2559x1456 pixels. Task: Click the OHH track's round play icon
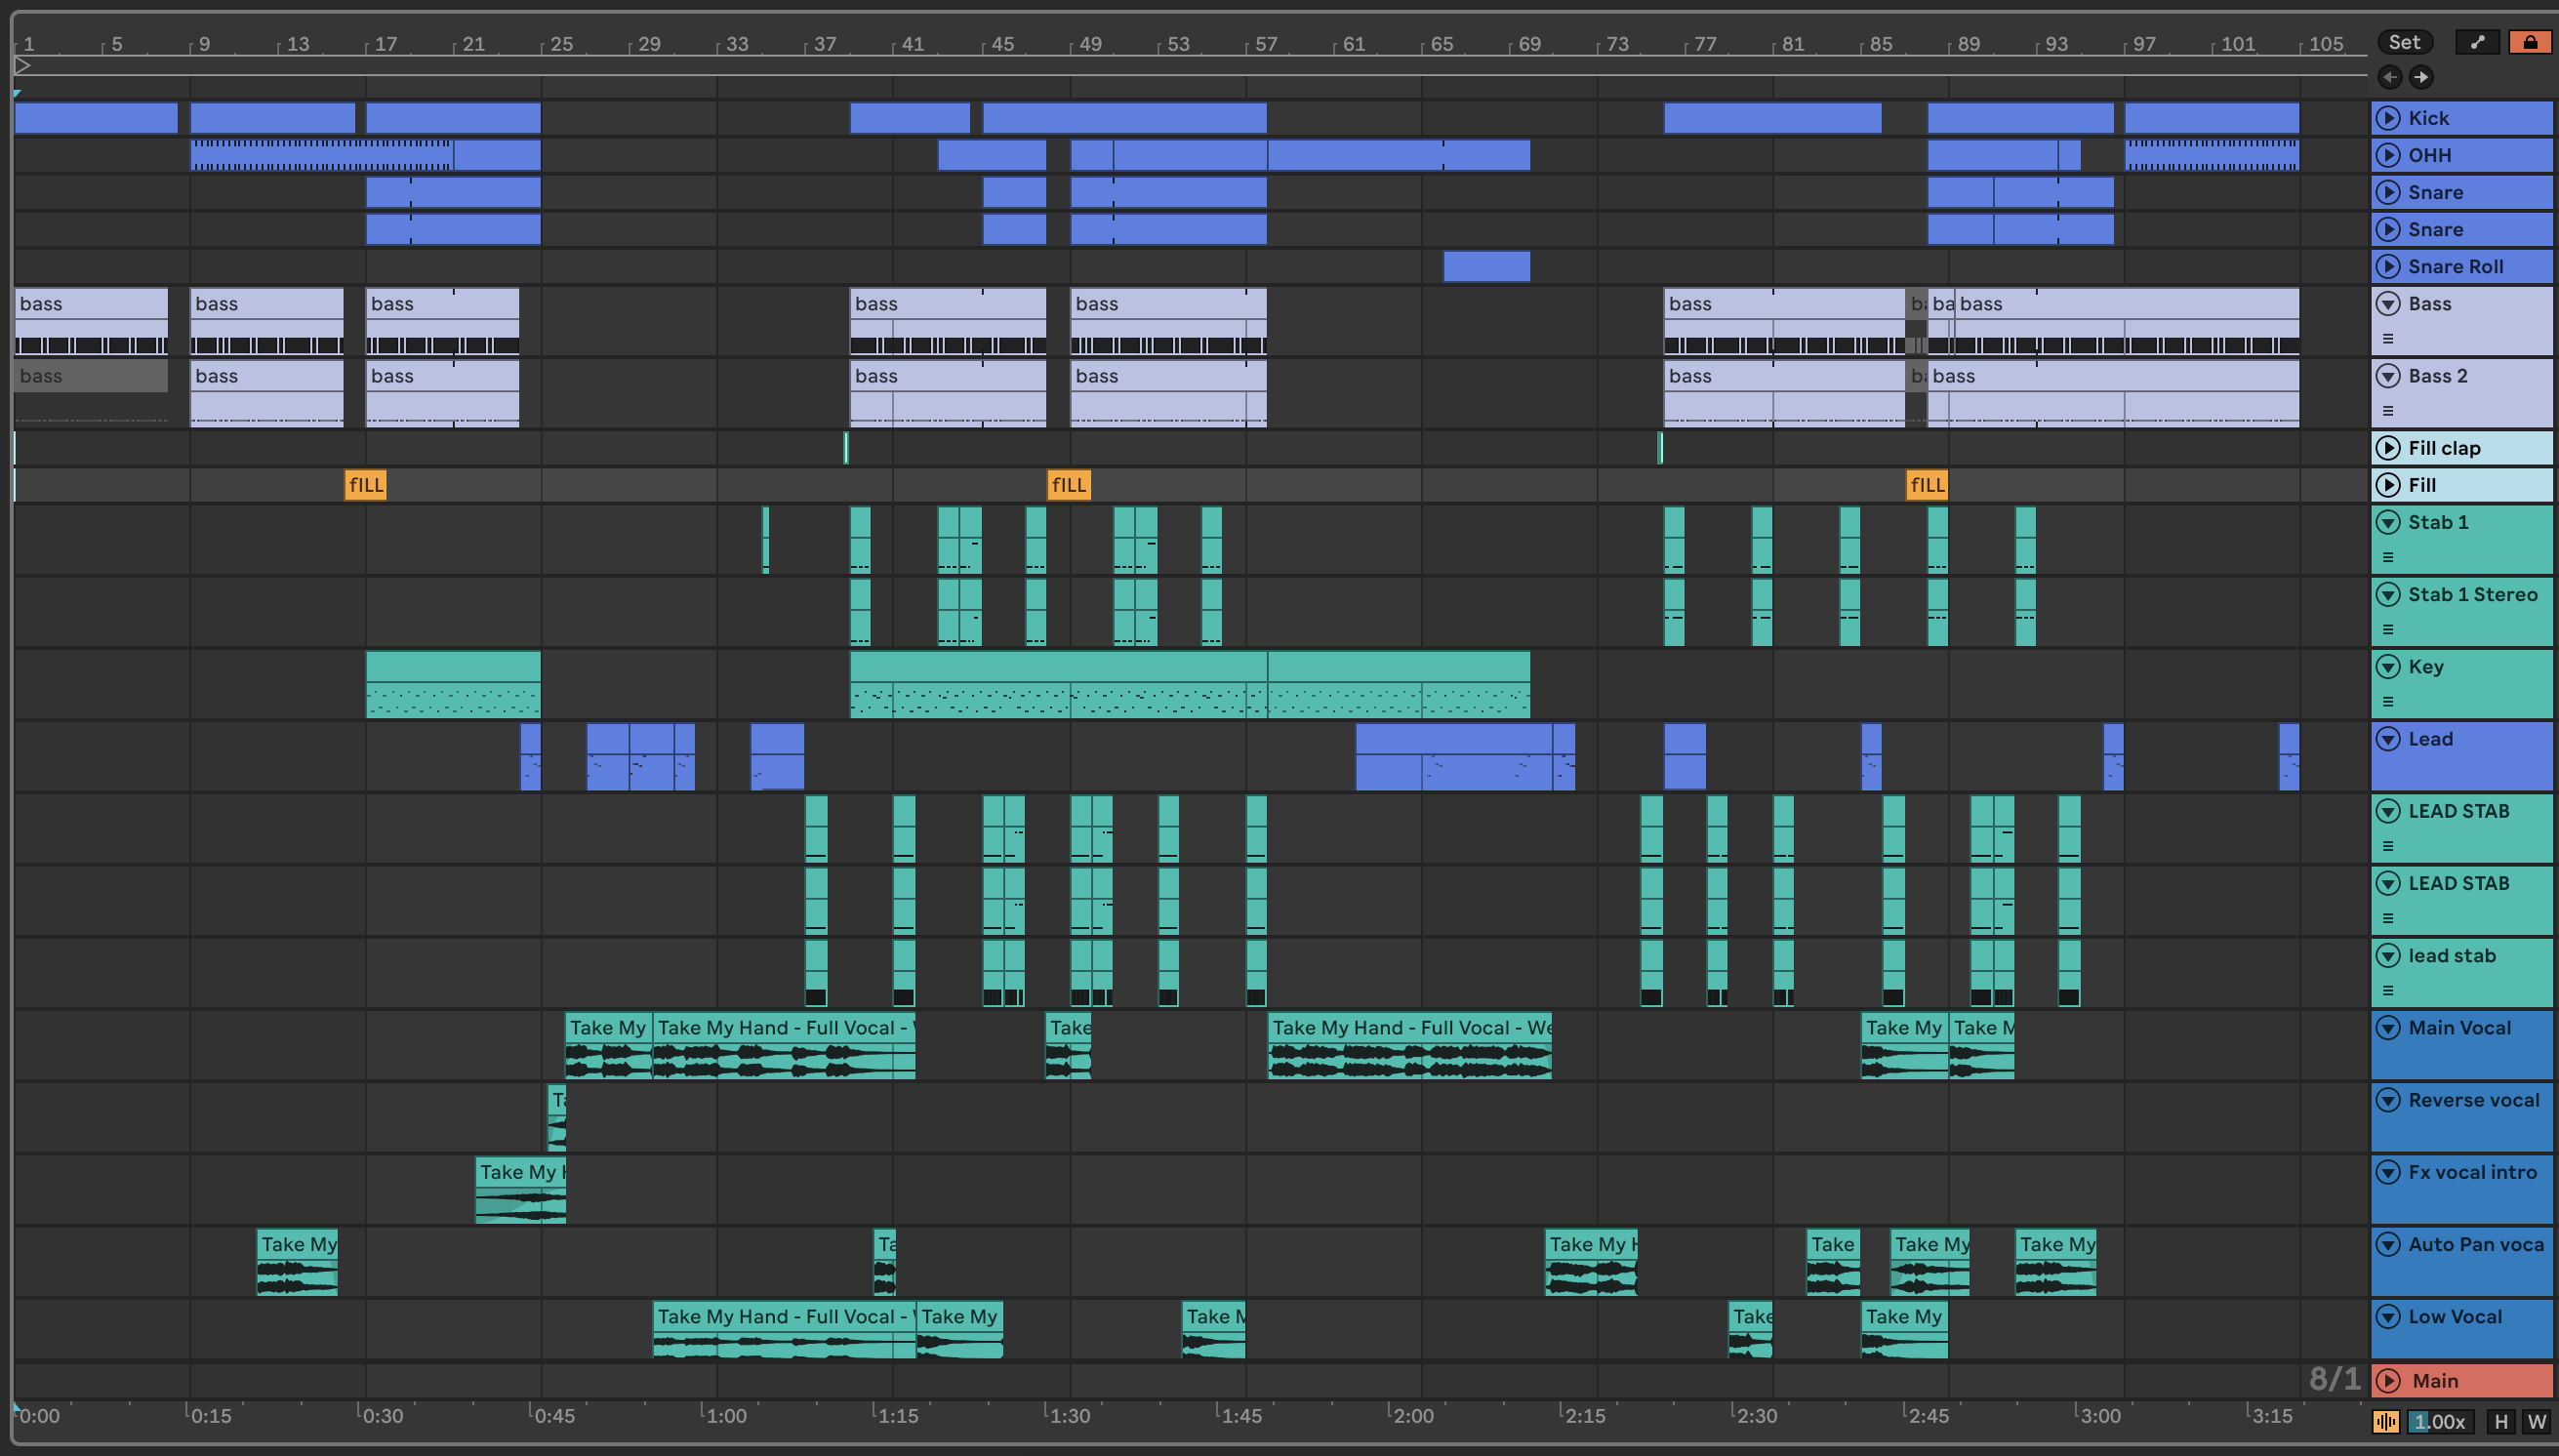click(2388, 155)
